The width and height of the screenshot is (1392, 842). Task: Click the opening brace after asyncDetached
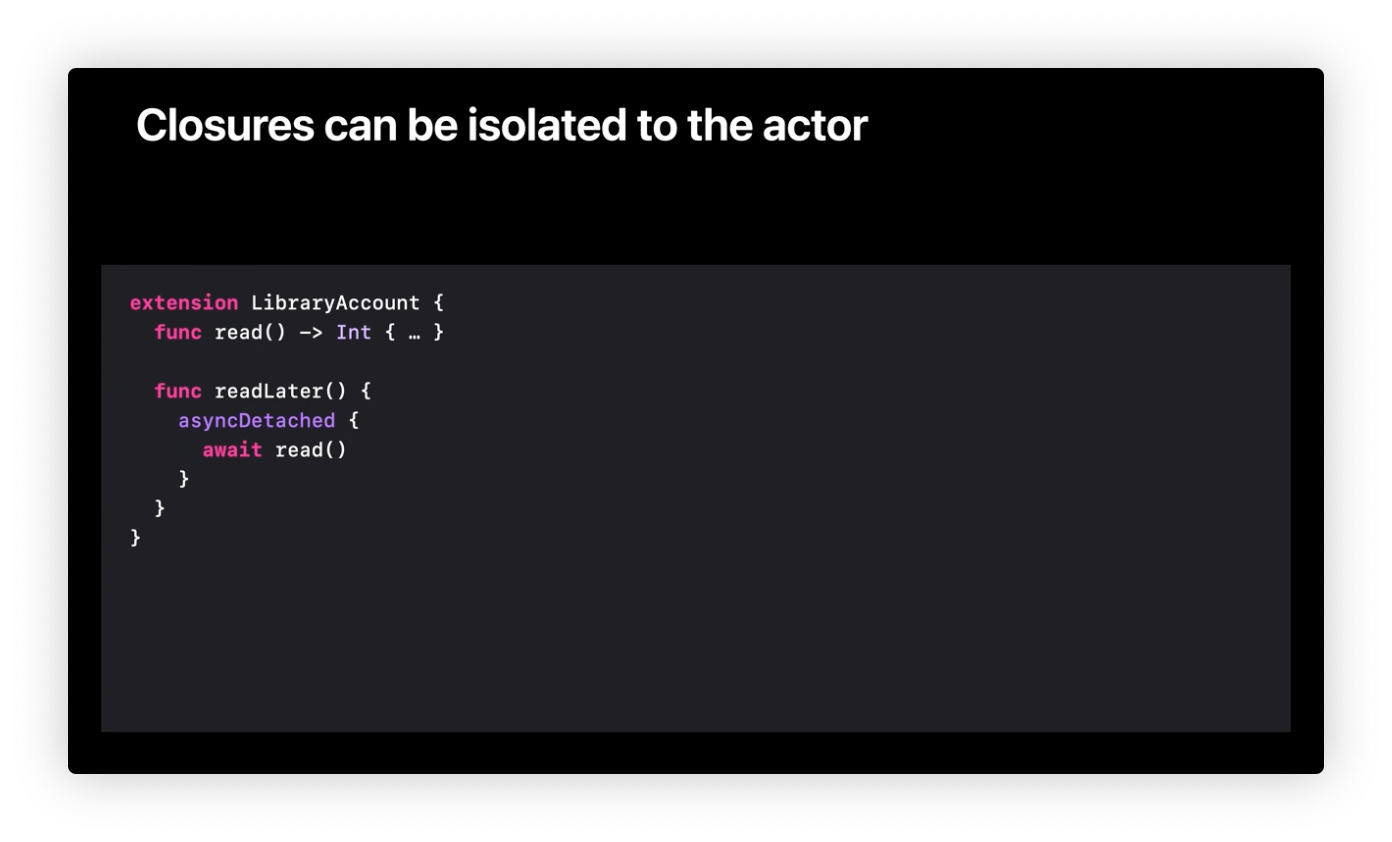353,421
